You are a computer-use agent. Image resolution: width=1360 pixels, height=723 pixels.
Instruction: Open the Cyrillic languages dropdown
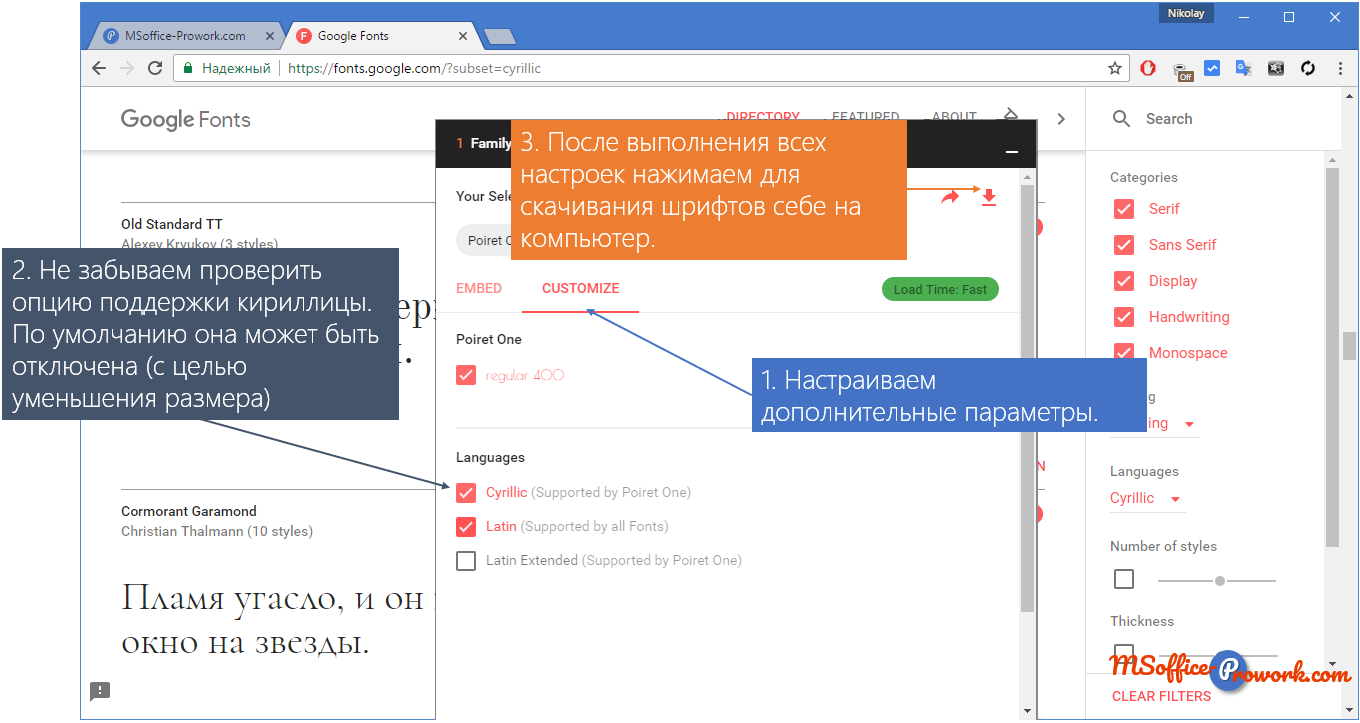(1146, 498)
